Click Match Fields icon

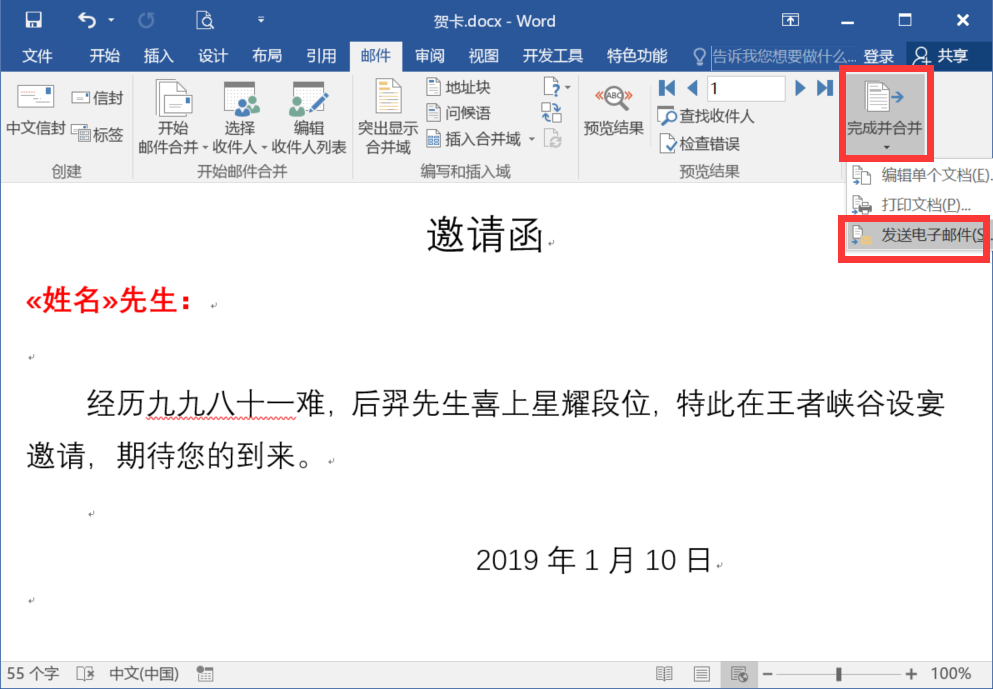552,113
